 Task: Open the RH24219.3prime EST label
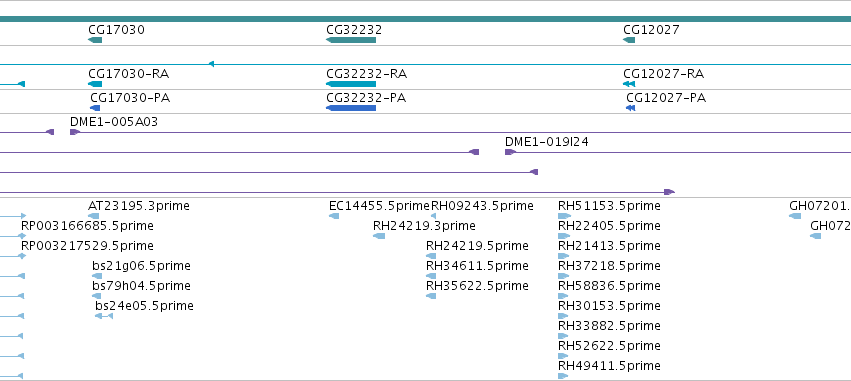pyautogui.click(x=424, y=225)
